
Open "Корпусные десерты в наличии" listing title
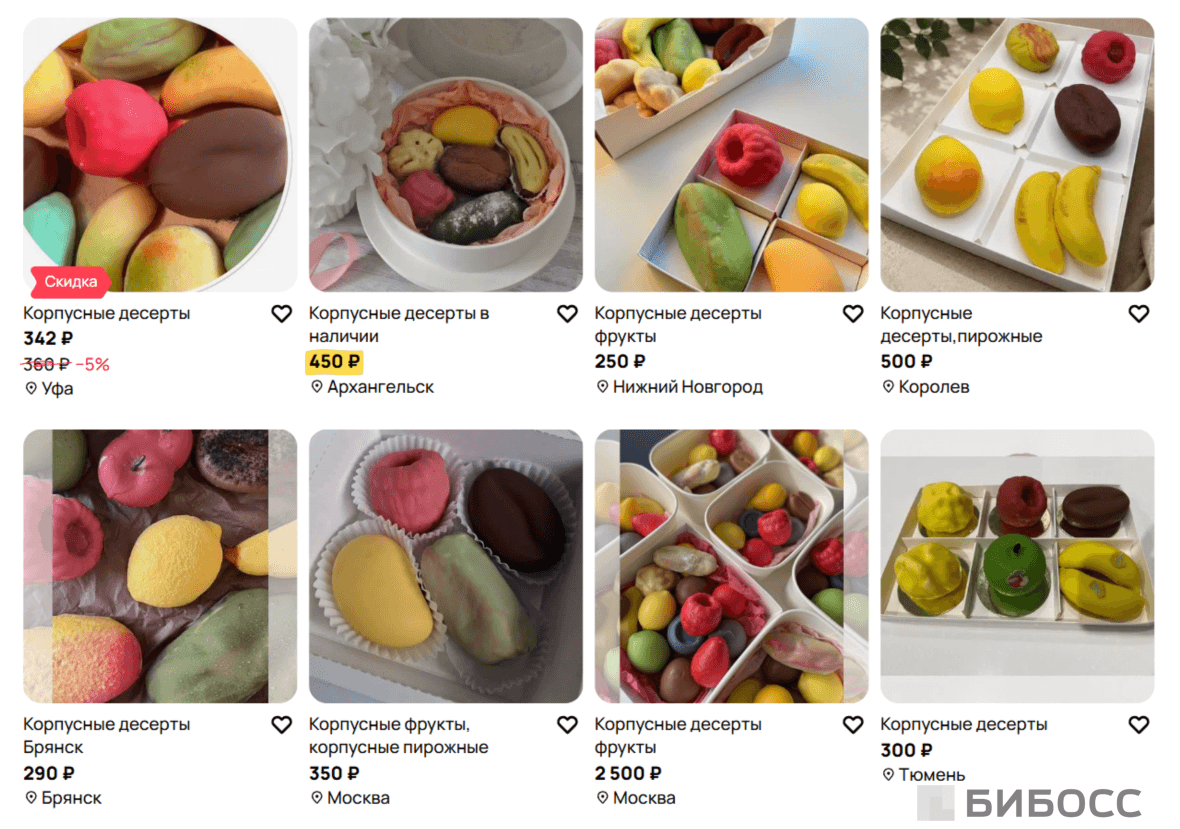(399, 324)
